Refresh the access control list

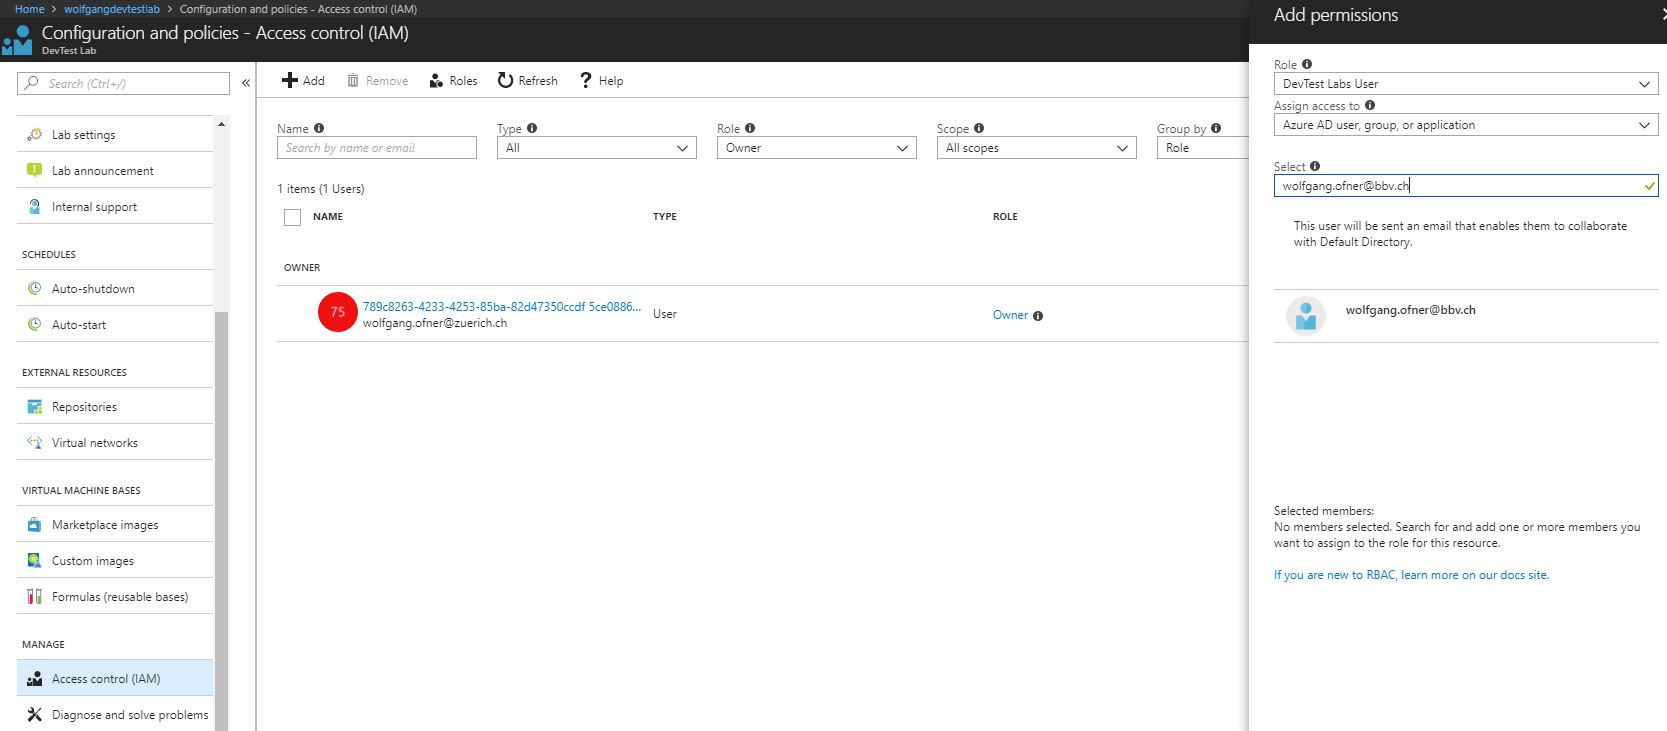point(527,81)
